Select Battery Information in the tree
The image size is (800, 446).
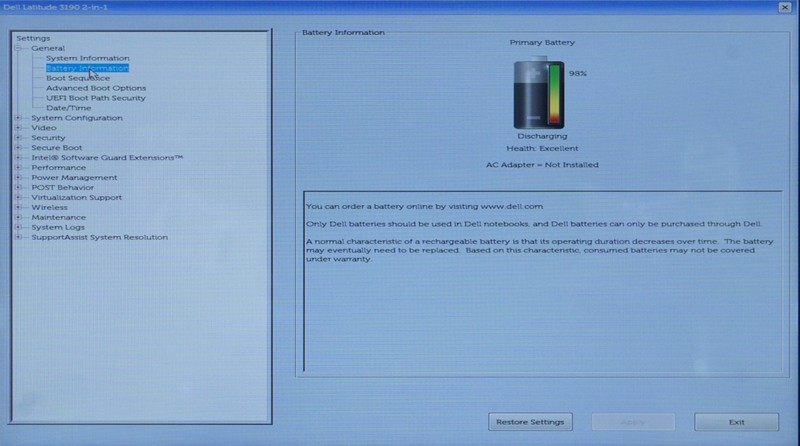87,68
